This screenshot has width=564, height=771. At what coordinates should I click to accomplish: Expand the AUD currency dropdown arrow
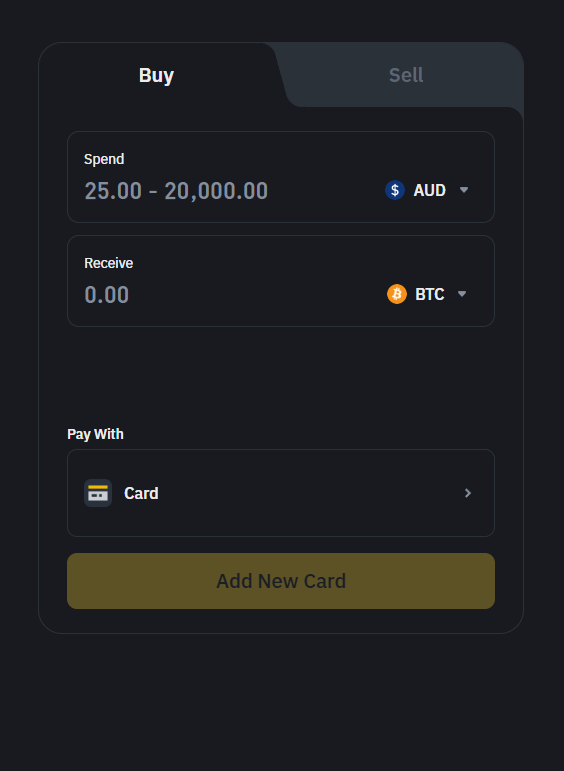coord(464,190)
